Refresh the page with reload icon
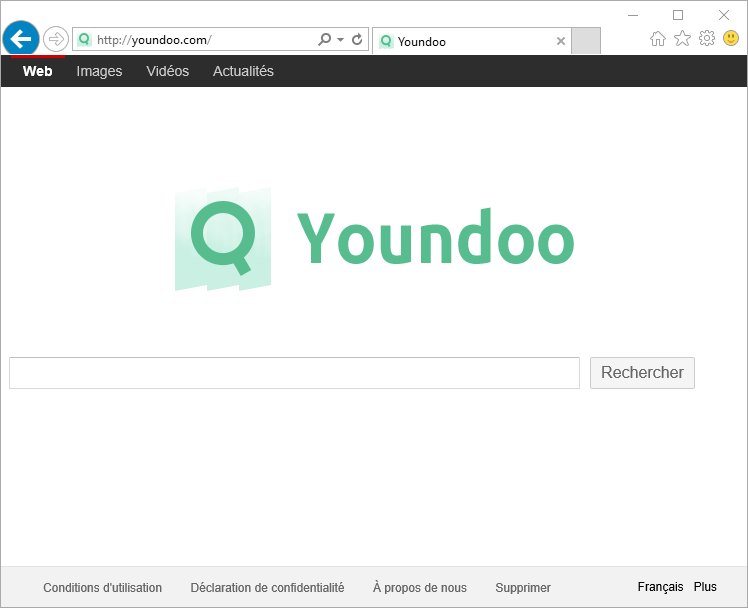Image resolution: width=748 pixels, height=608 pixels. [357, 39]
